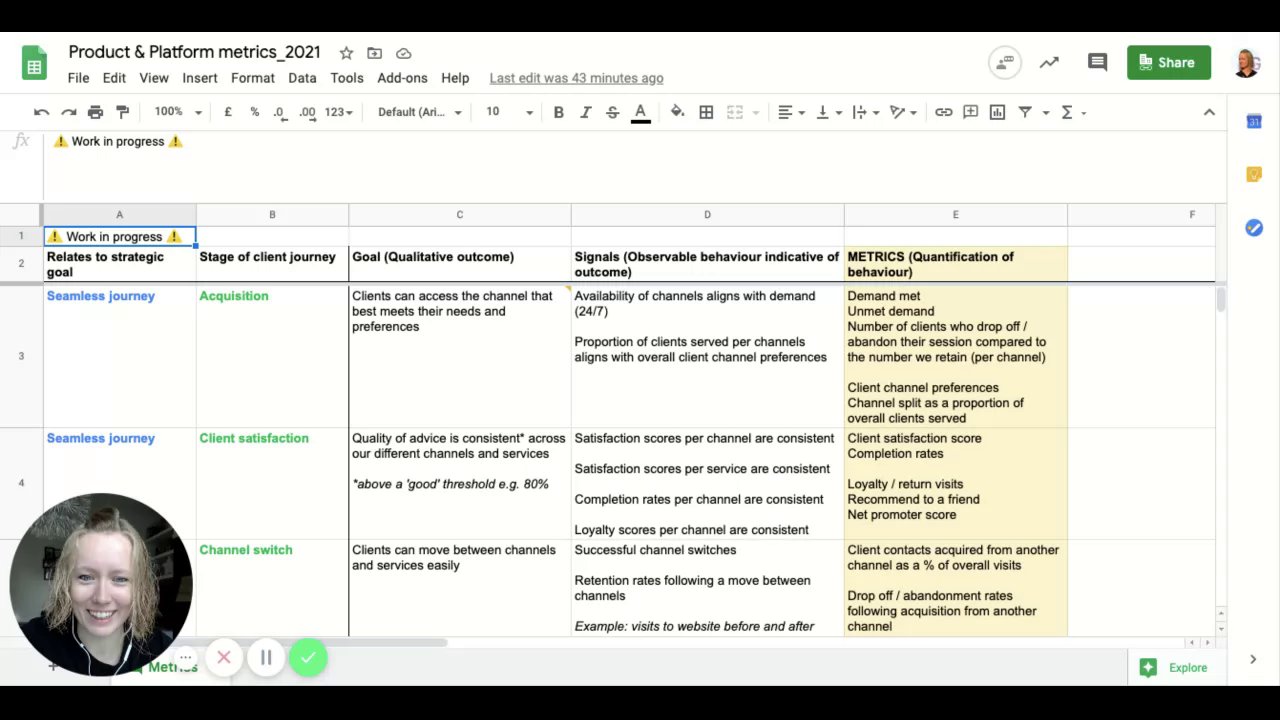1280x720 pixels.
Task: Open the Add-ons menu
Action: pos(402,78)
